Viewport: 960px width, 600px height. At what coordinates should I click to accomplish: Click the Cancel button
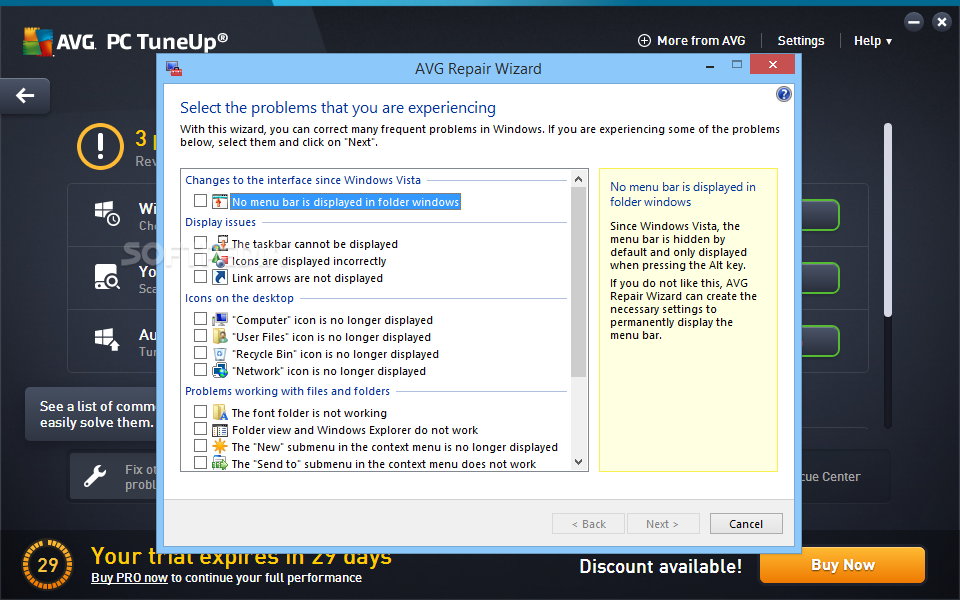(x=746, y=524)
